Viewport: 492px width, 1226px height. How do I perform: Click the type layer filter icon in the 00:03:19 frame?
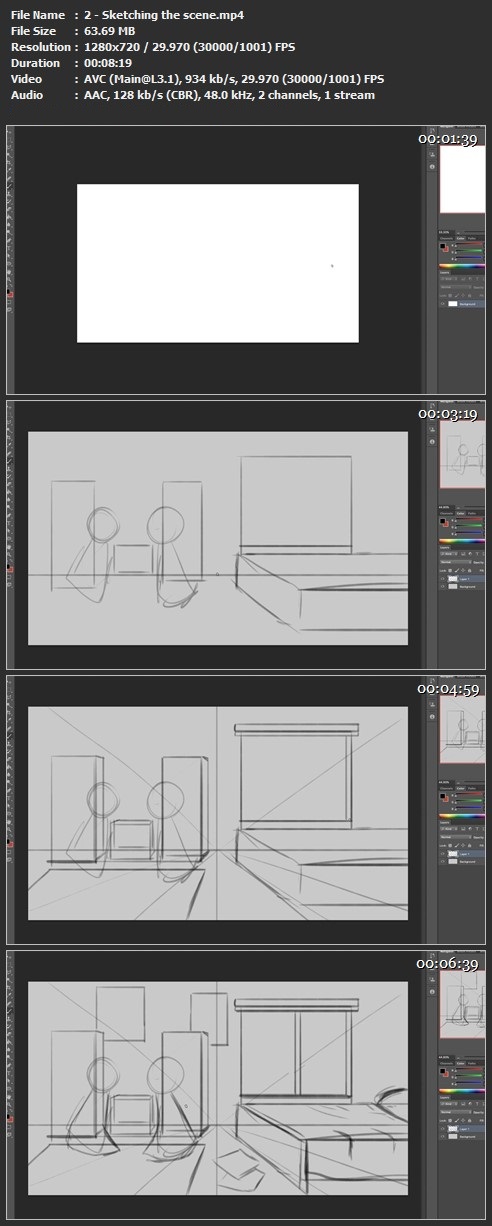(477, 554)
